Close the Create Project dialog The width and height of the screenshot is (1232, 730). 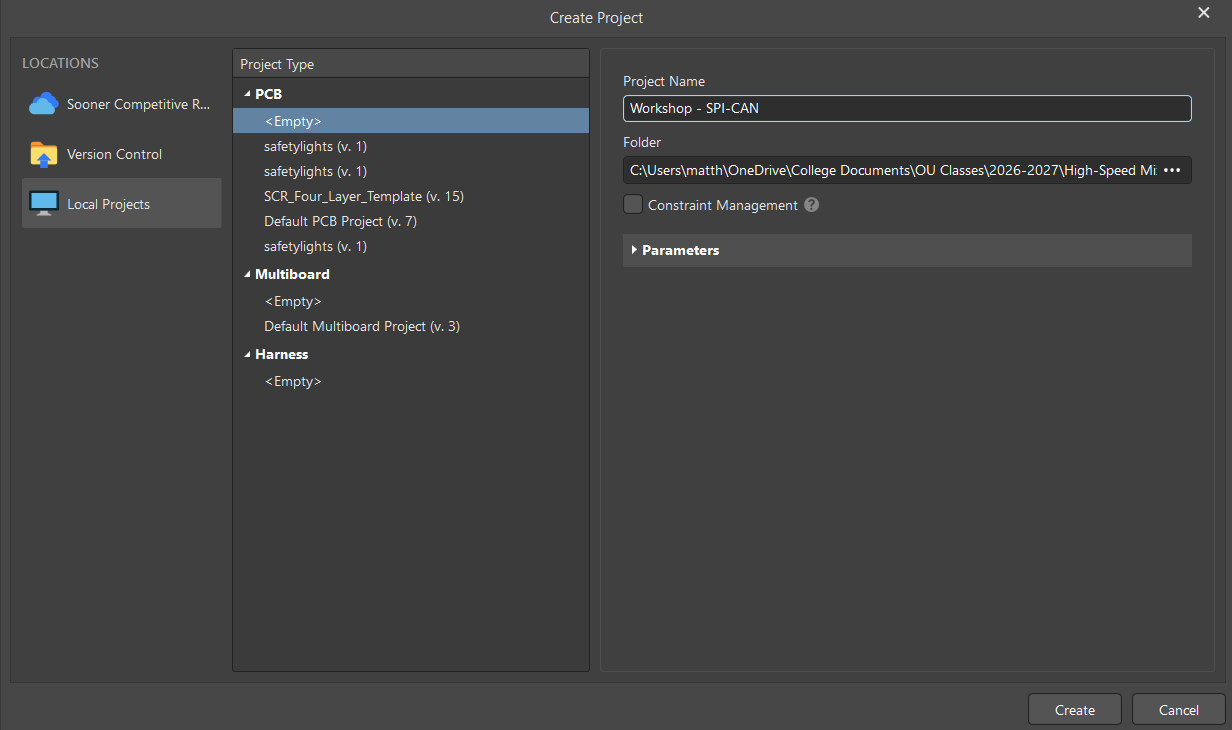pyautogui.click(x=1204, y=12)
